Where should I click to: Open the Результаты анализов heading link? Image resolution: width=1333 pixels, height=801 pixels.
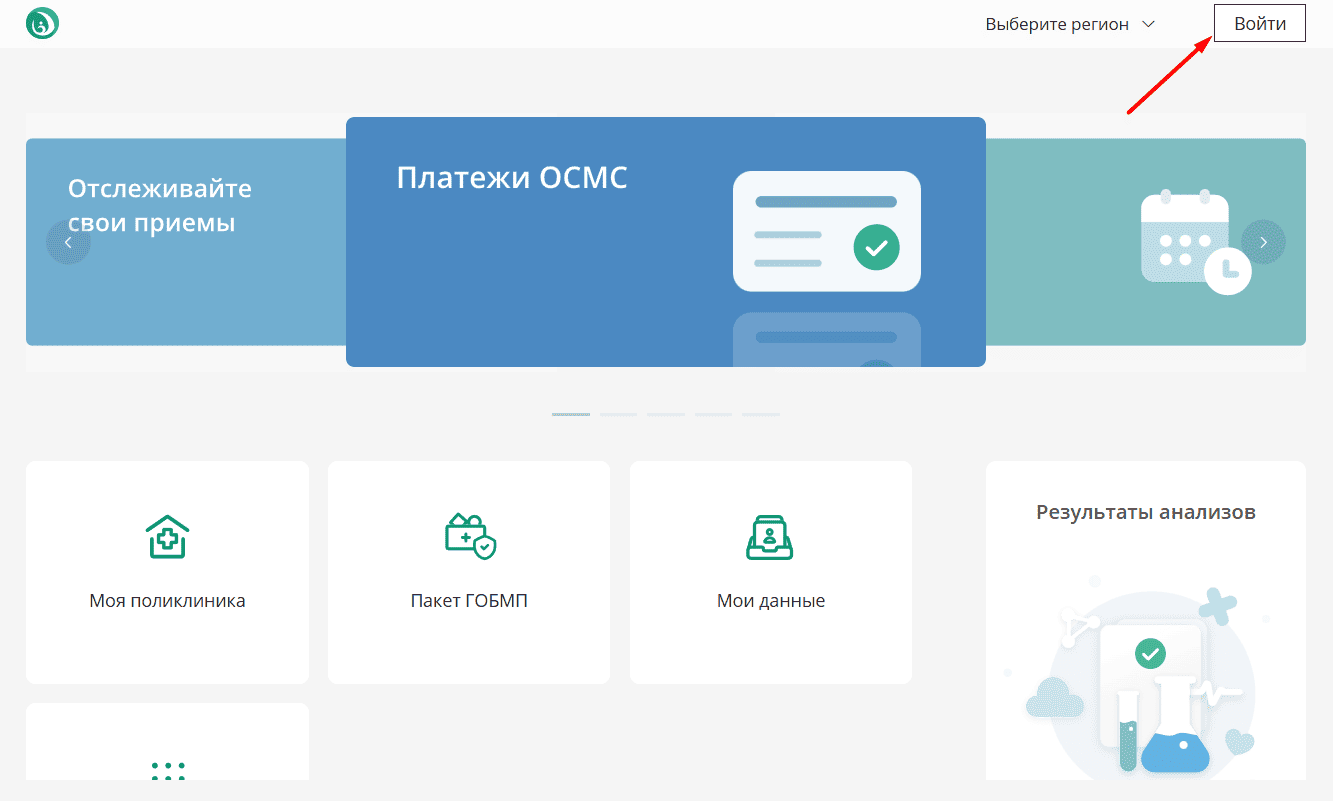[x=1145, y=512]
